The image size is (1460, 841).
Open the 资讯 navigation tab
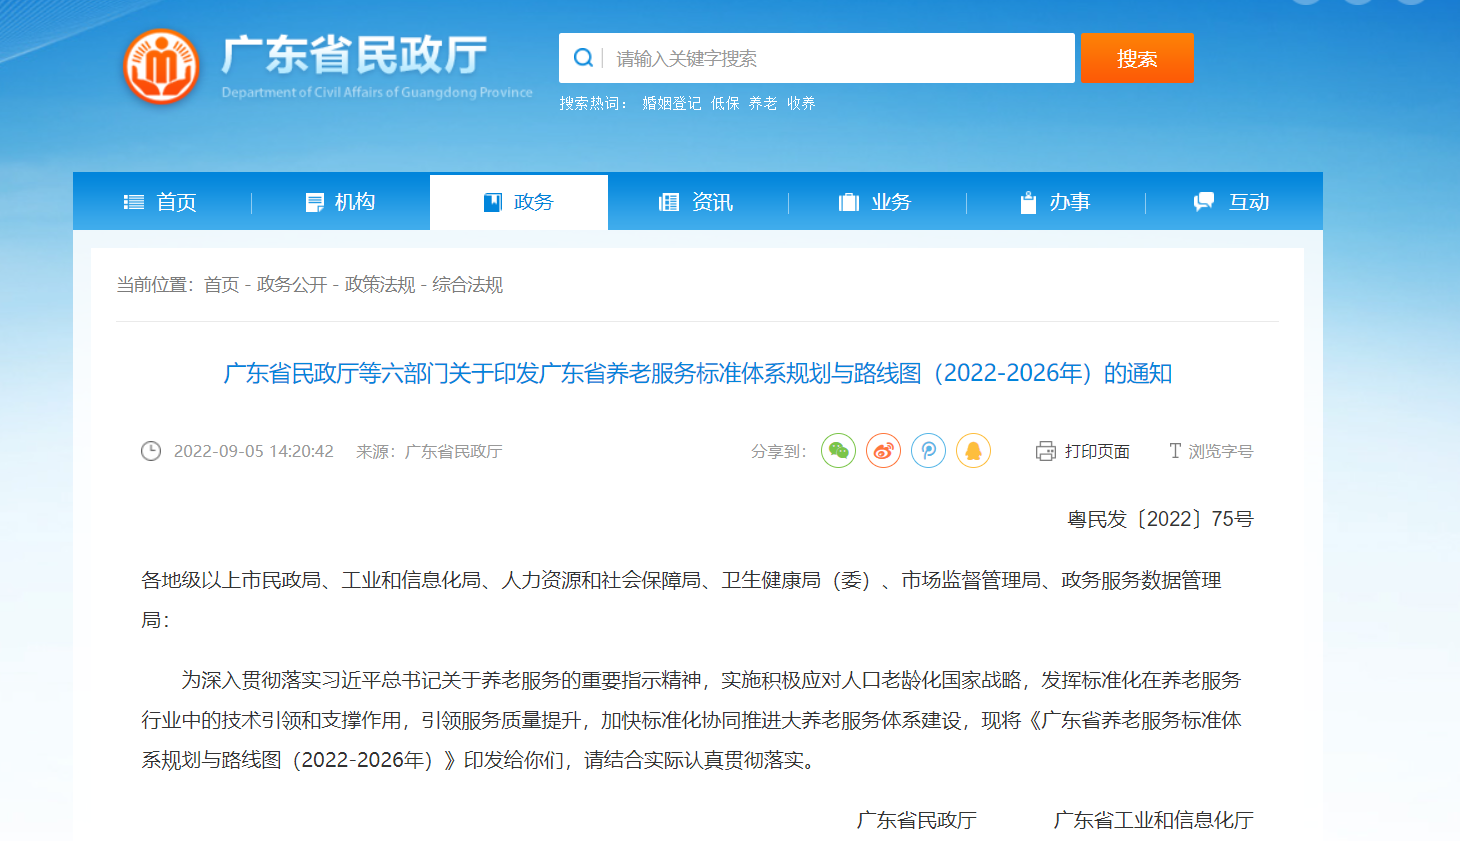click(x=698, y=202)
